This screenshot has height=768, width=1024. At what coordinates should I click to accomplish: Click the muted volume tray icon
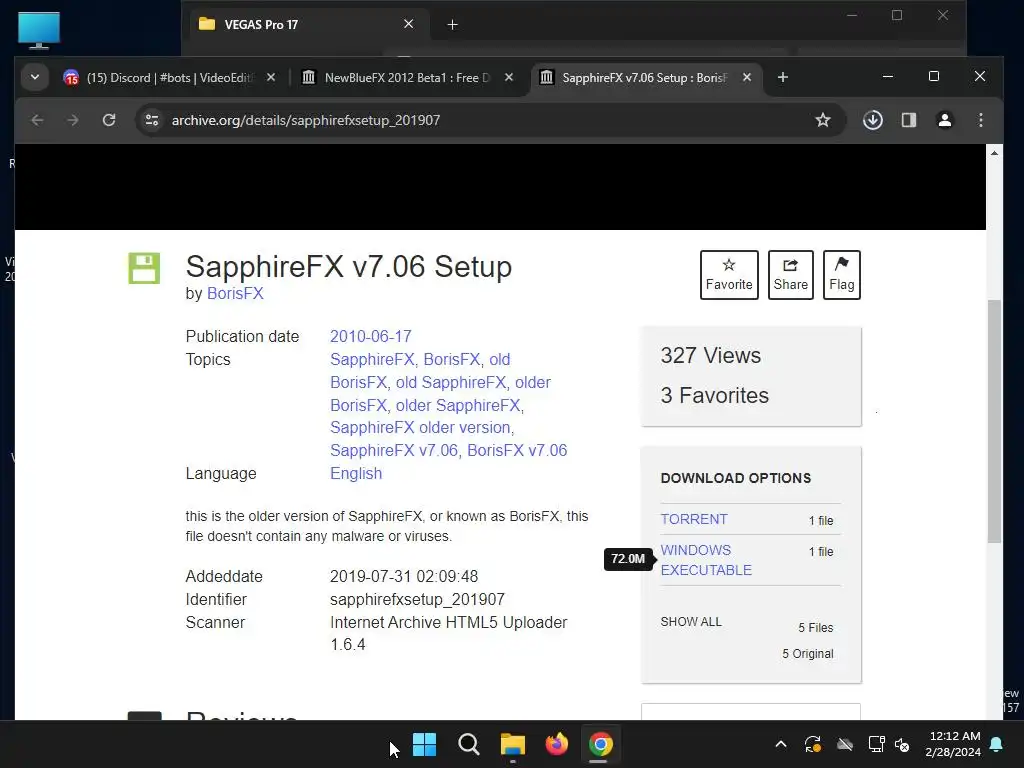point(902,744)
